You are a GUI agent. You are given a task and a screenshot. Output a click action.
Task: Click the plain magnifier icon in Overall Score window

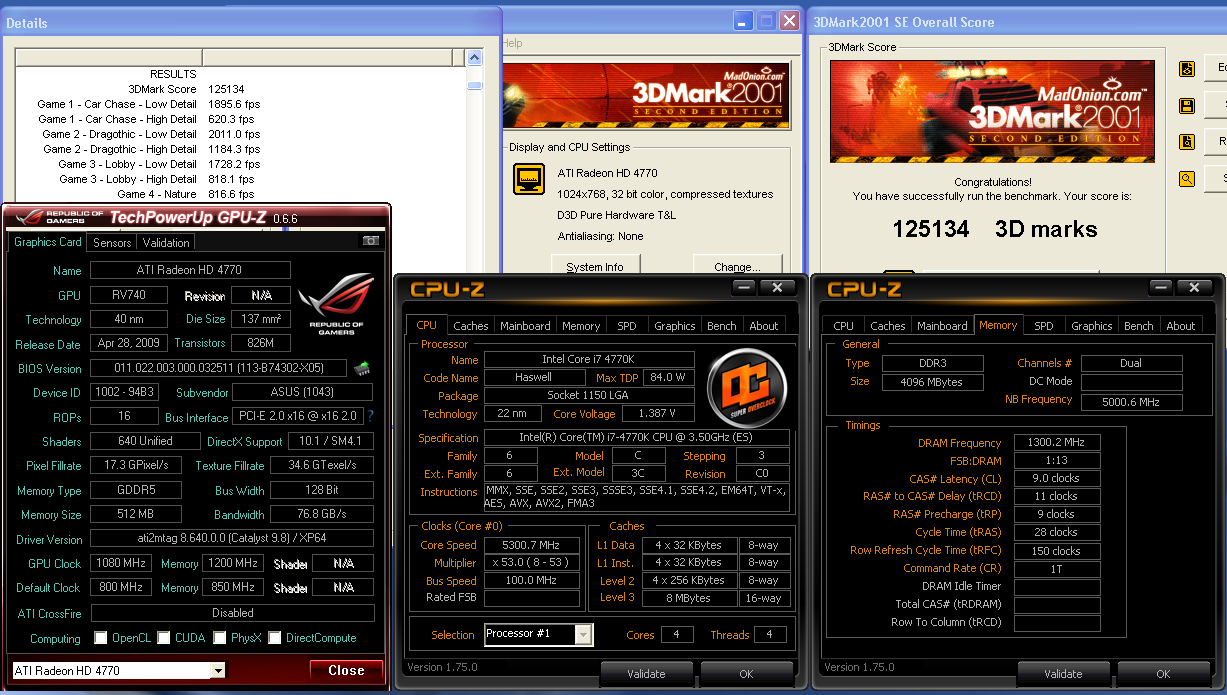(x=1187, y=179)
